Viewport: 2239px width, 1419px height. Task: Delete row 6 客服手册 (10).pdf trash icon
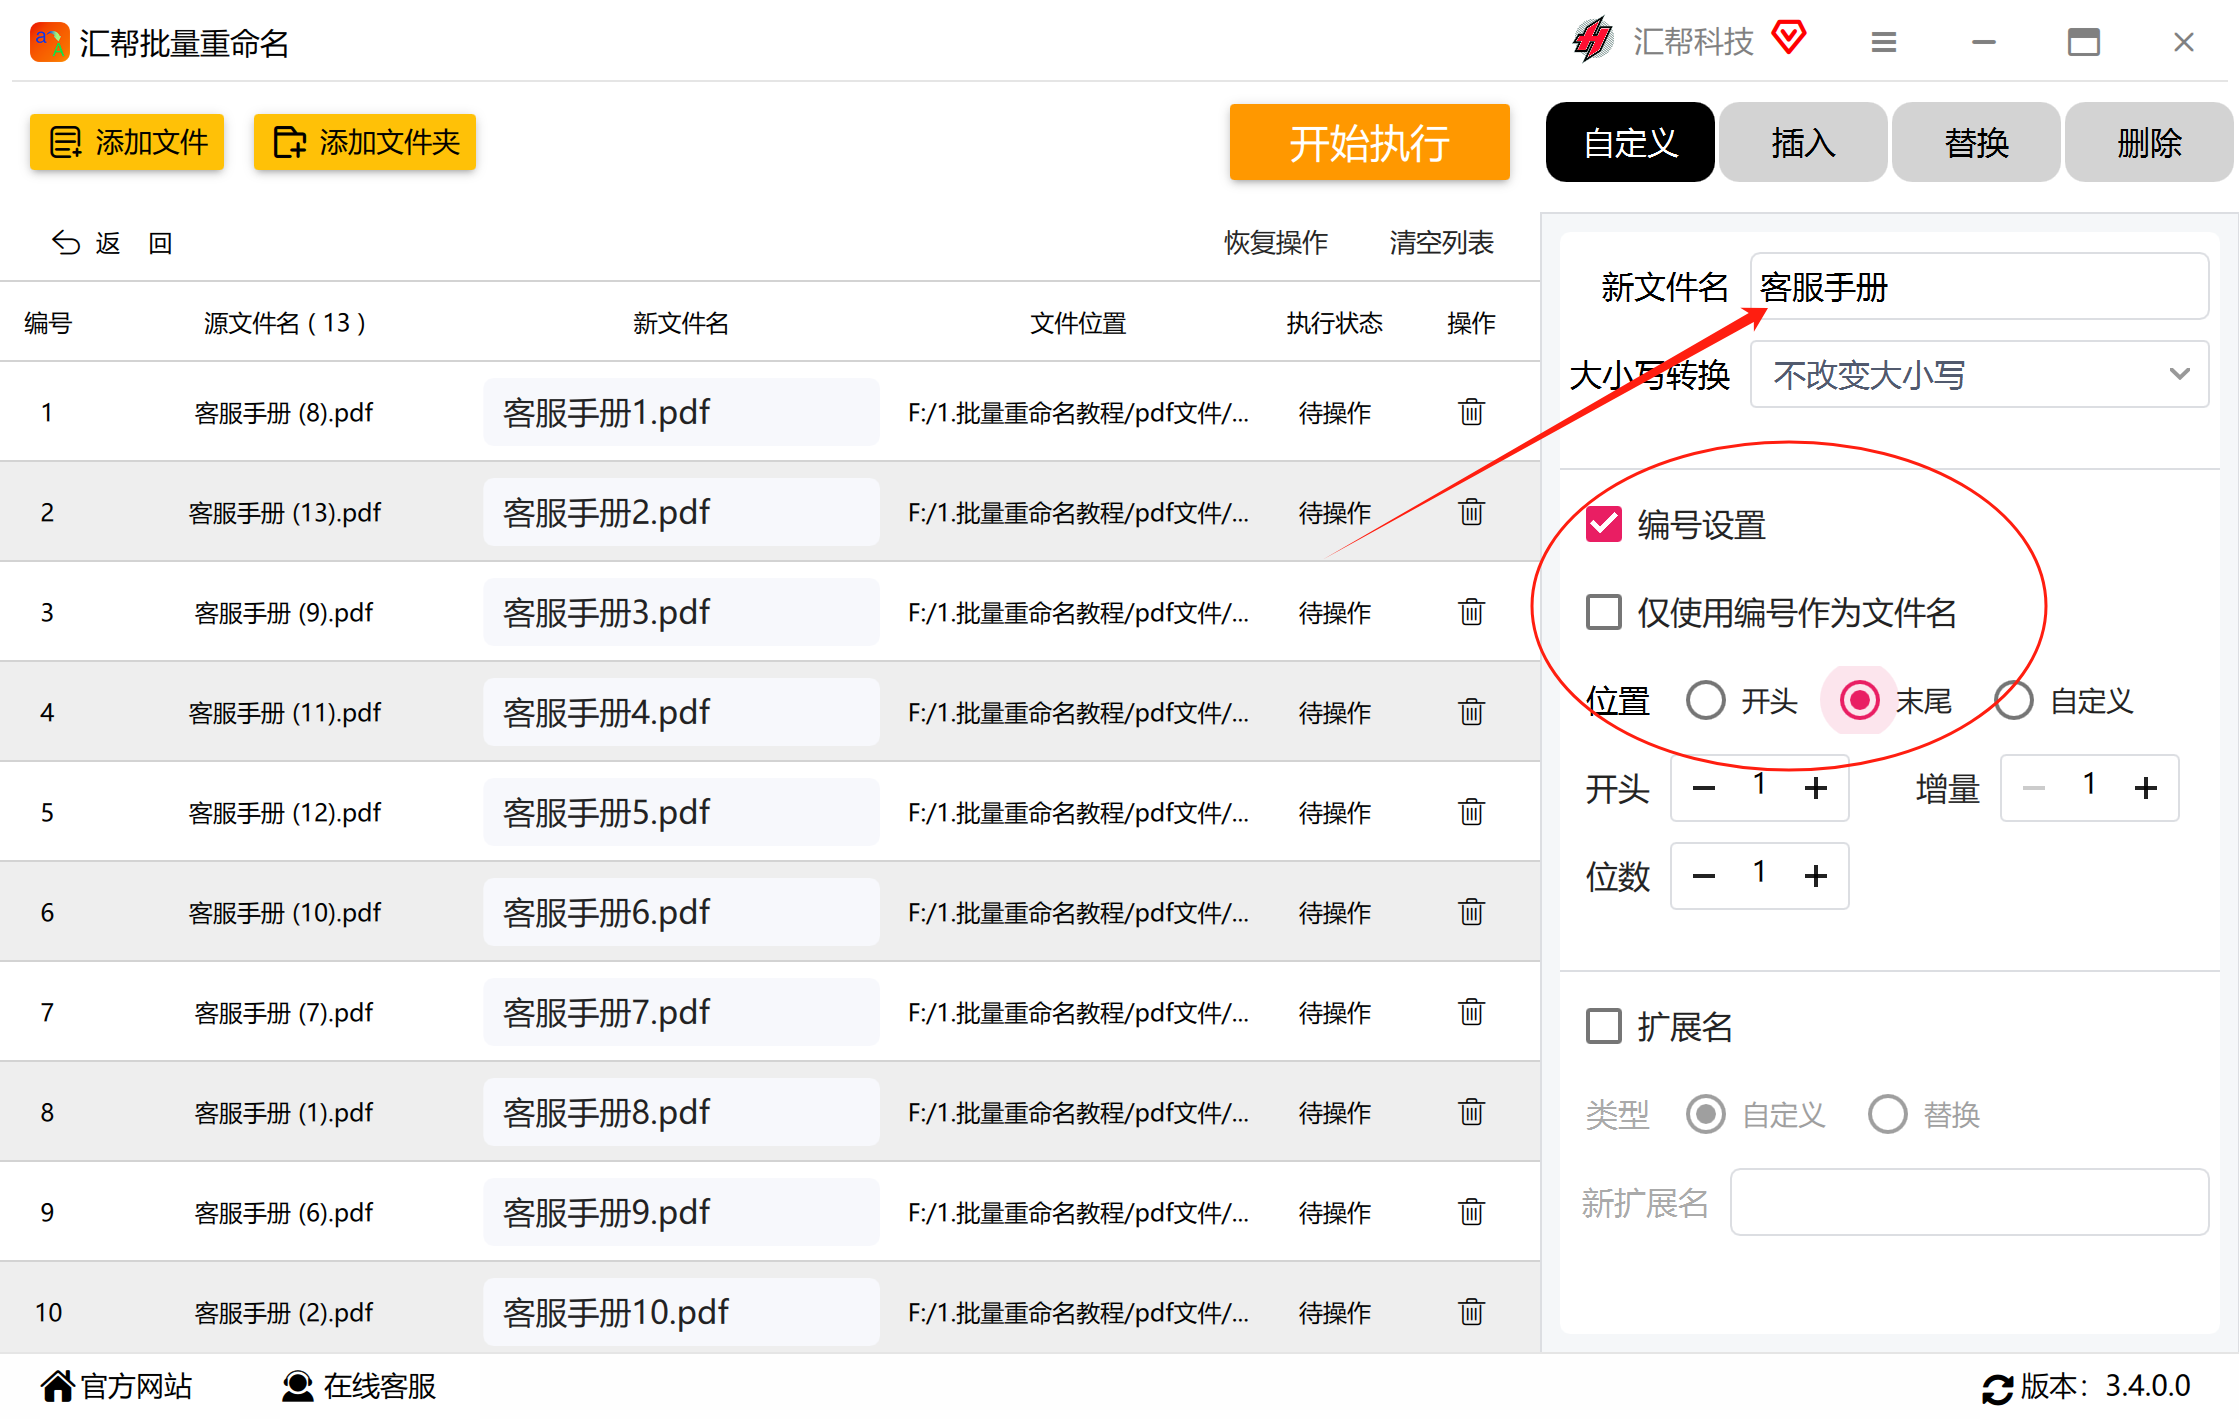pyautogui.click(x=1471, y=912)
